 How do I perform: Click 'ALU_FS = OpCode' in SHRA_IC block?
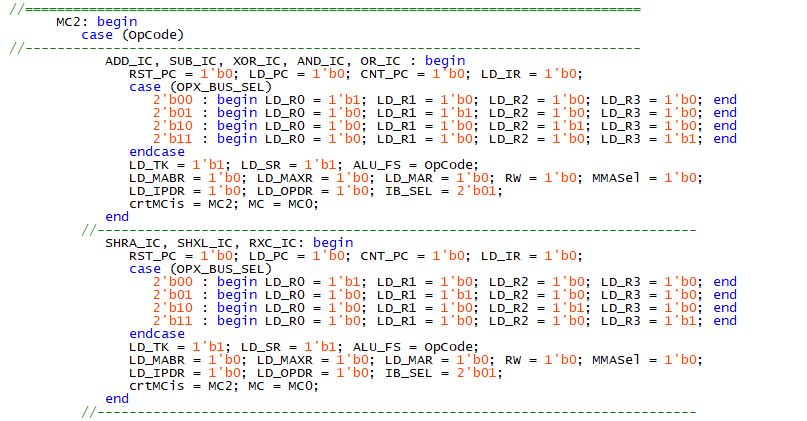415,347
